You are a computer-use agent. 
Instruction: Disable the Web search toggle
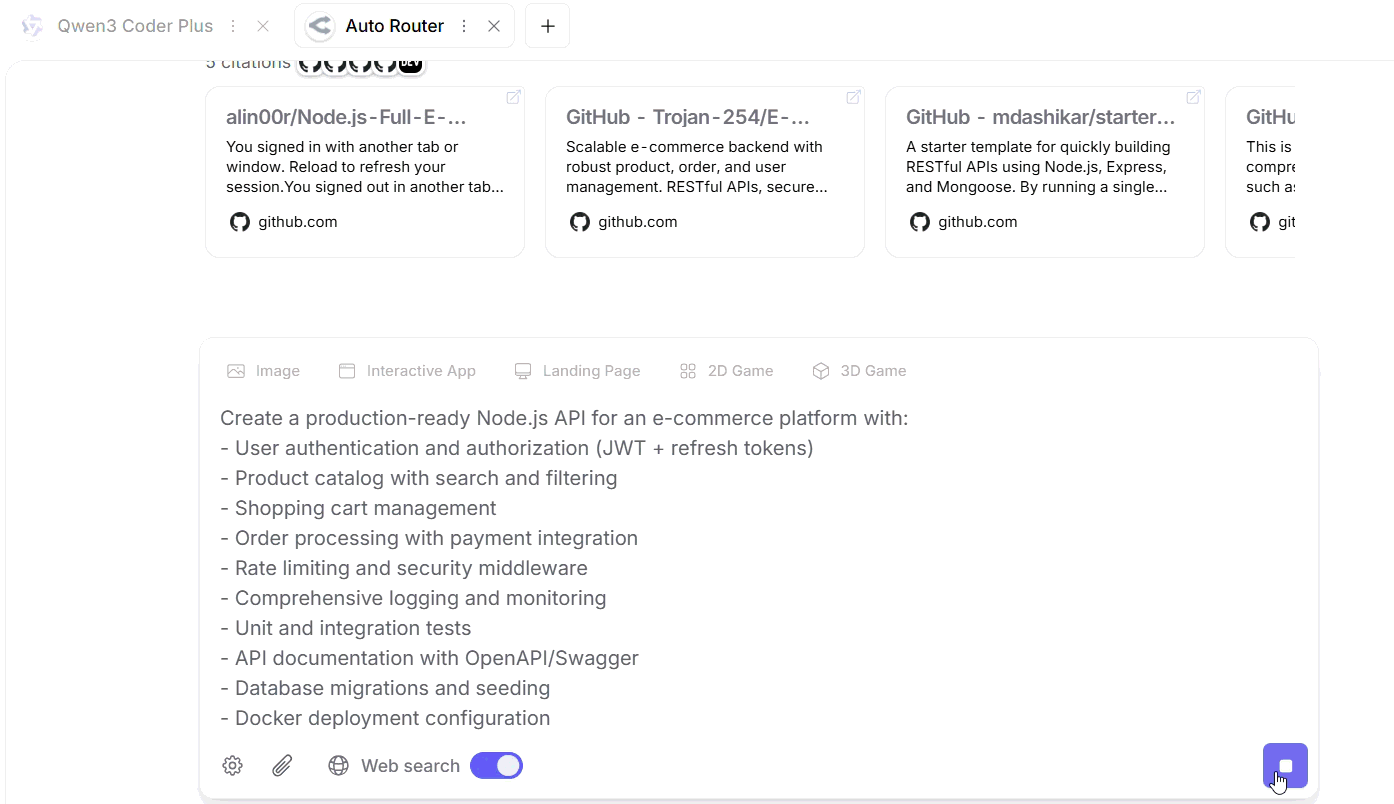click(496, 766)
